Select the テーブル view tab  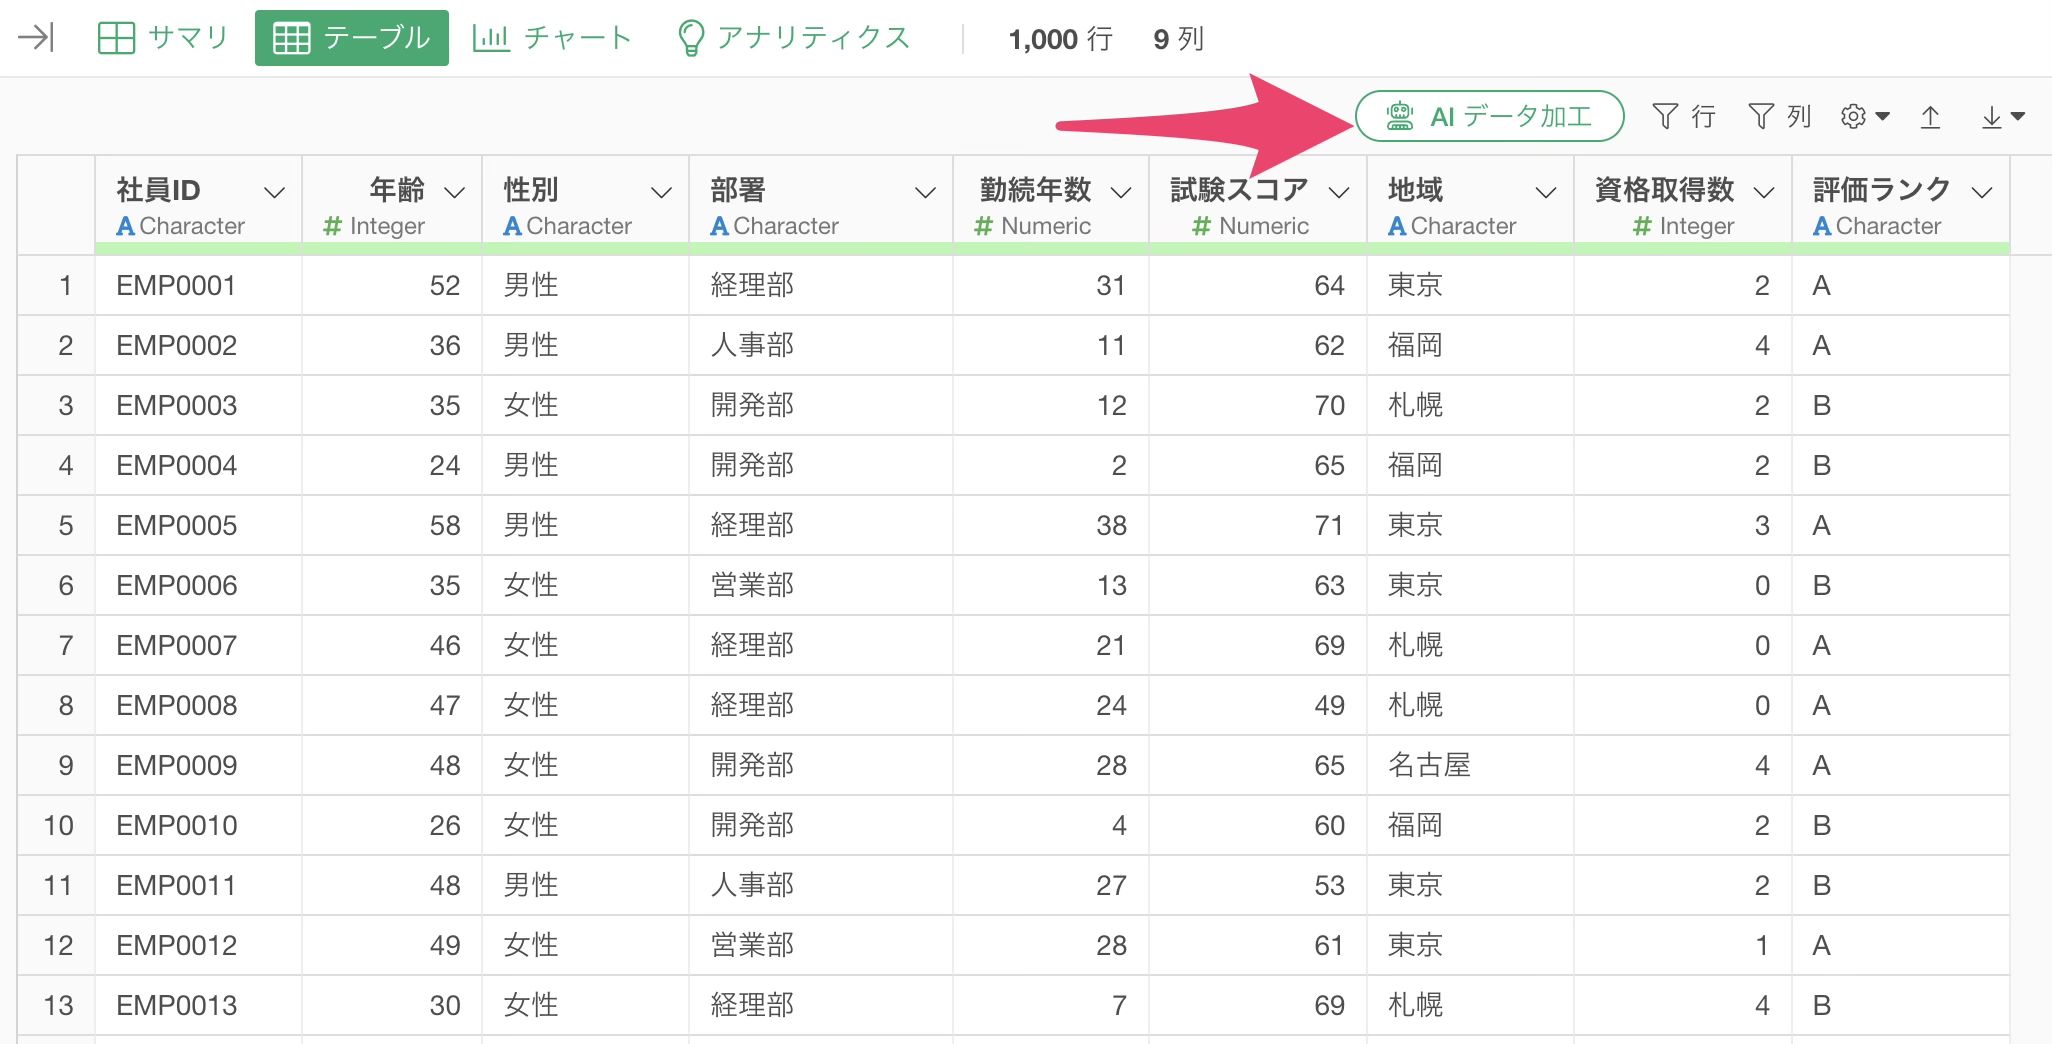pyautogui.click(x=352, y=39)
